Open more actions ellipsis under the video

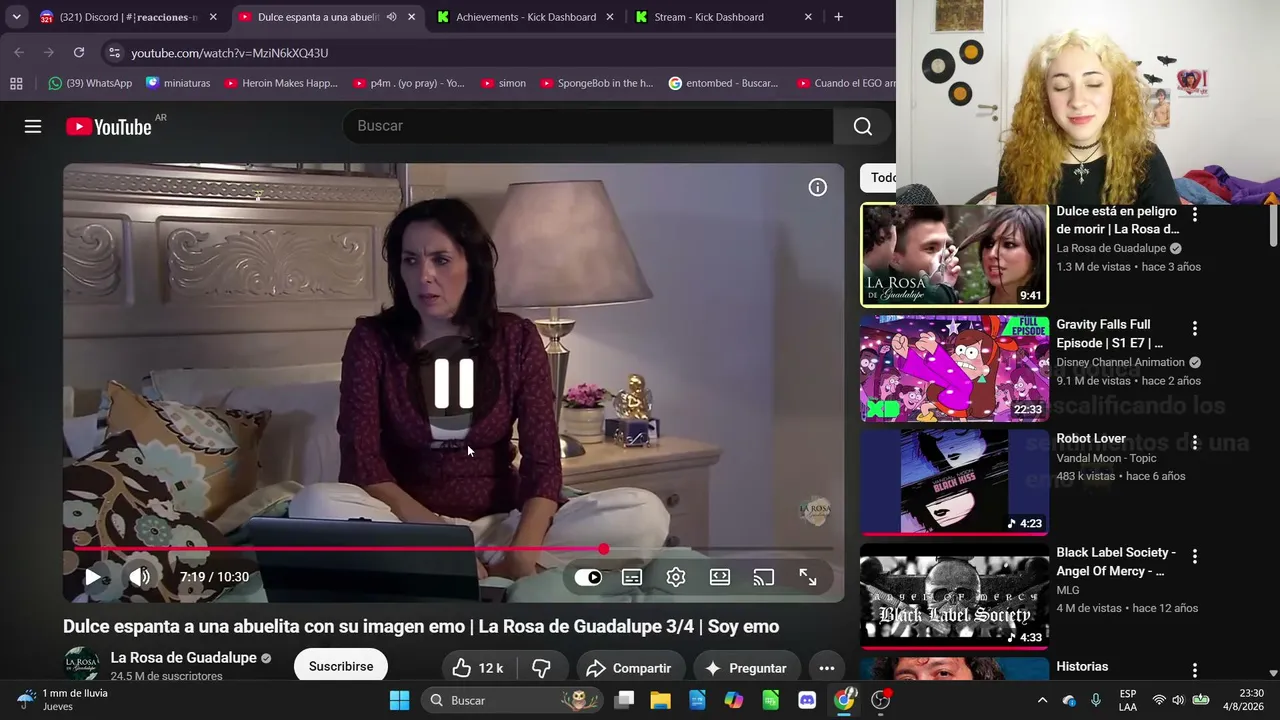[x=827, y=668]
